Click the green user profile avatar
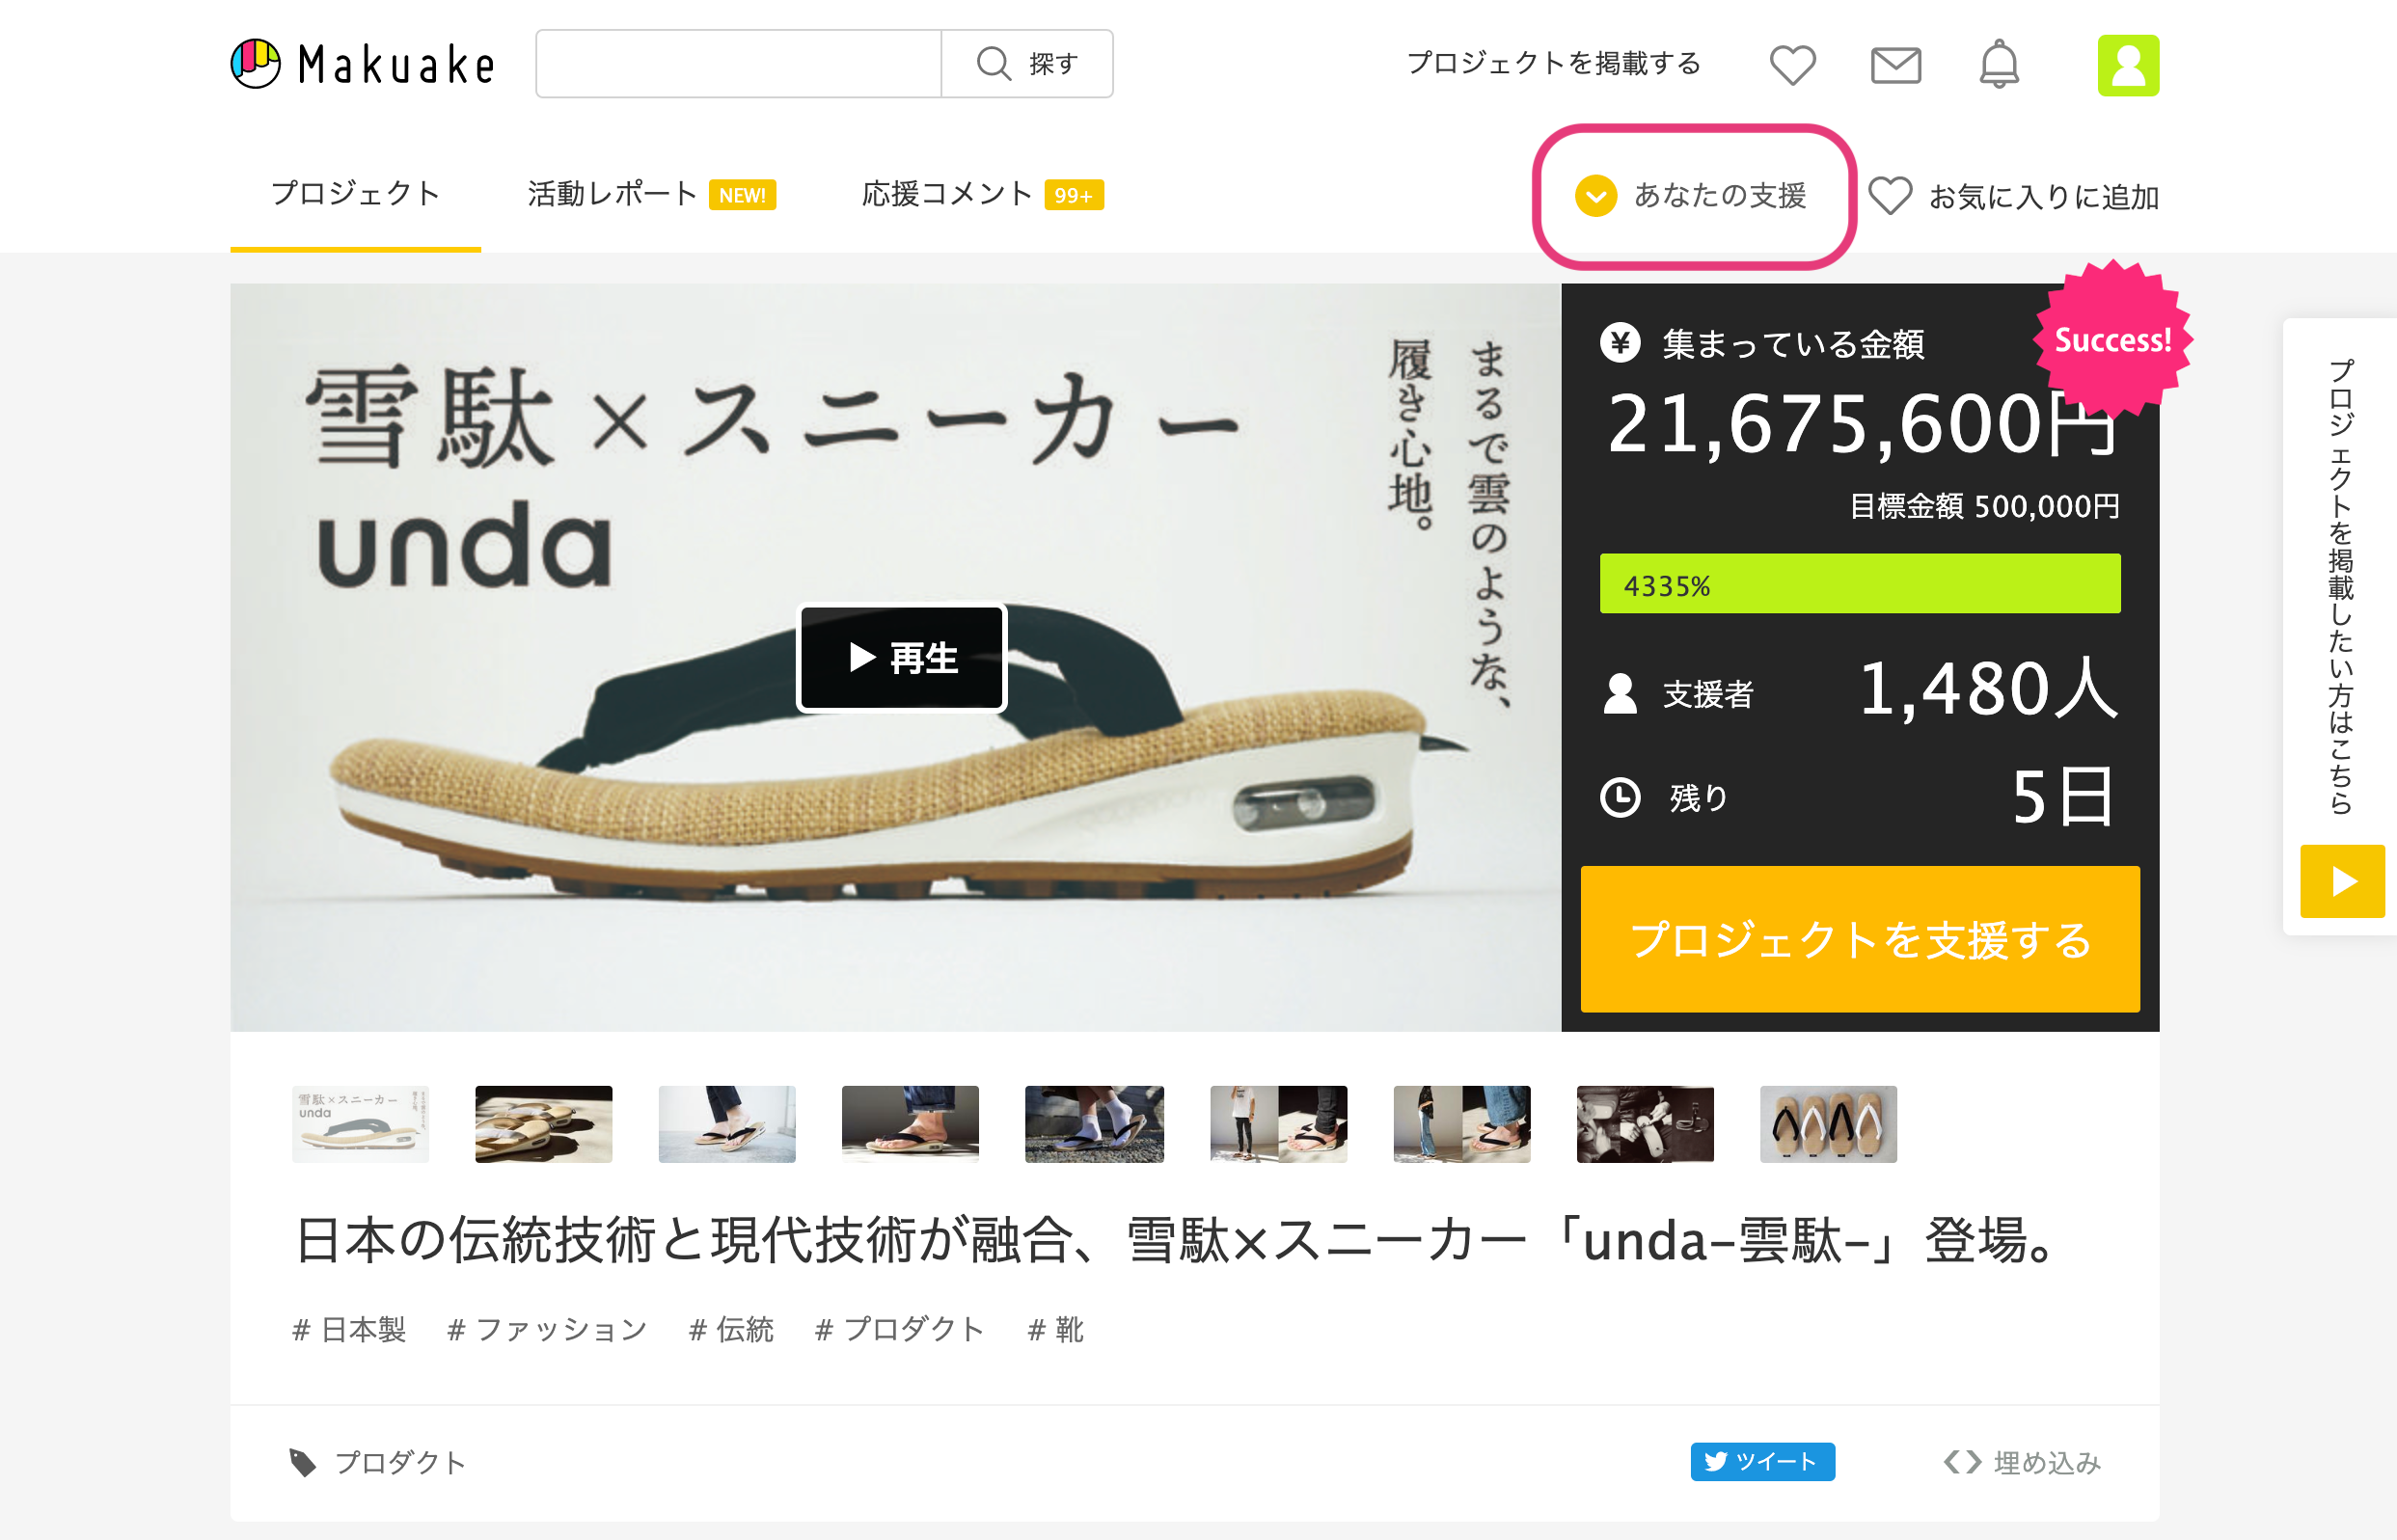 coord(2127,66)
